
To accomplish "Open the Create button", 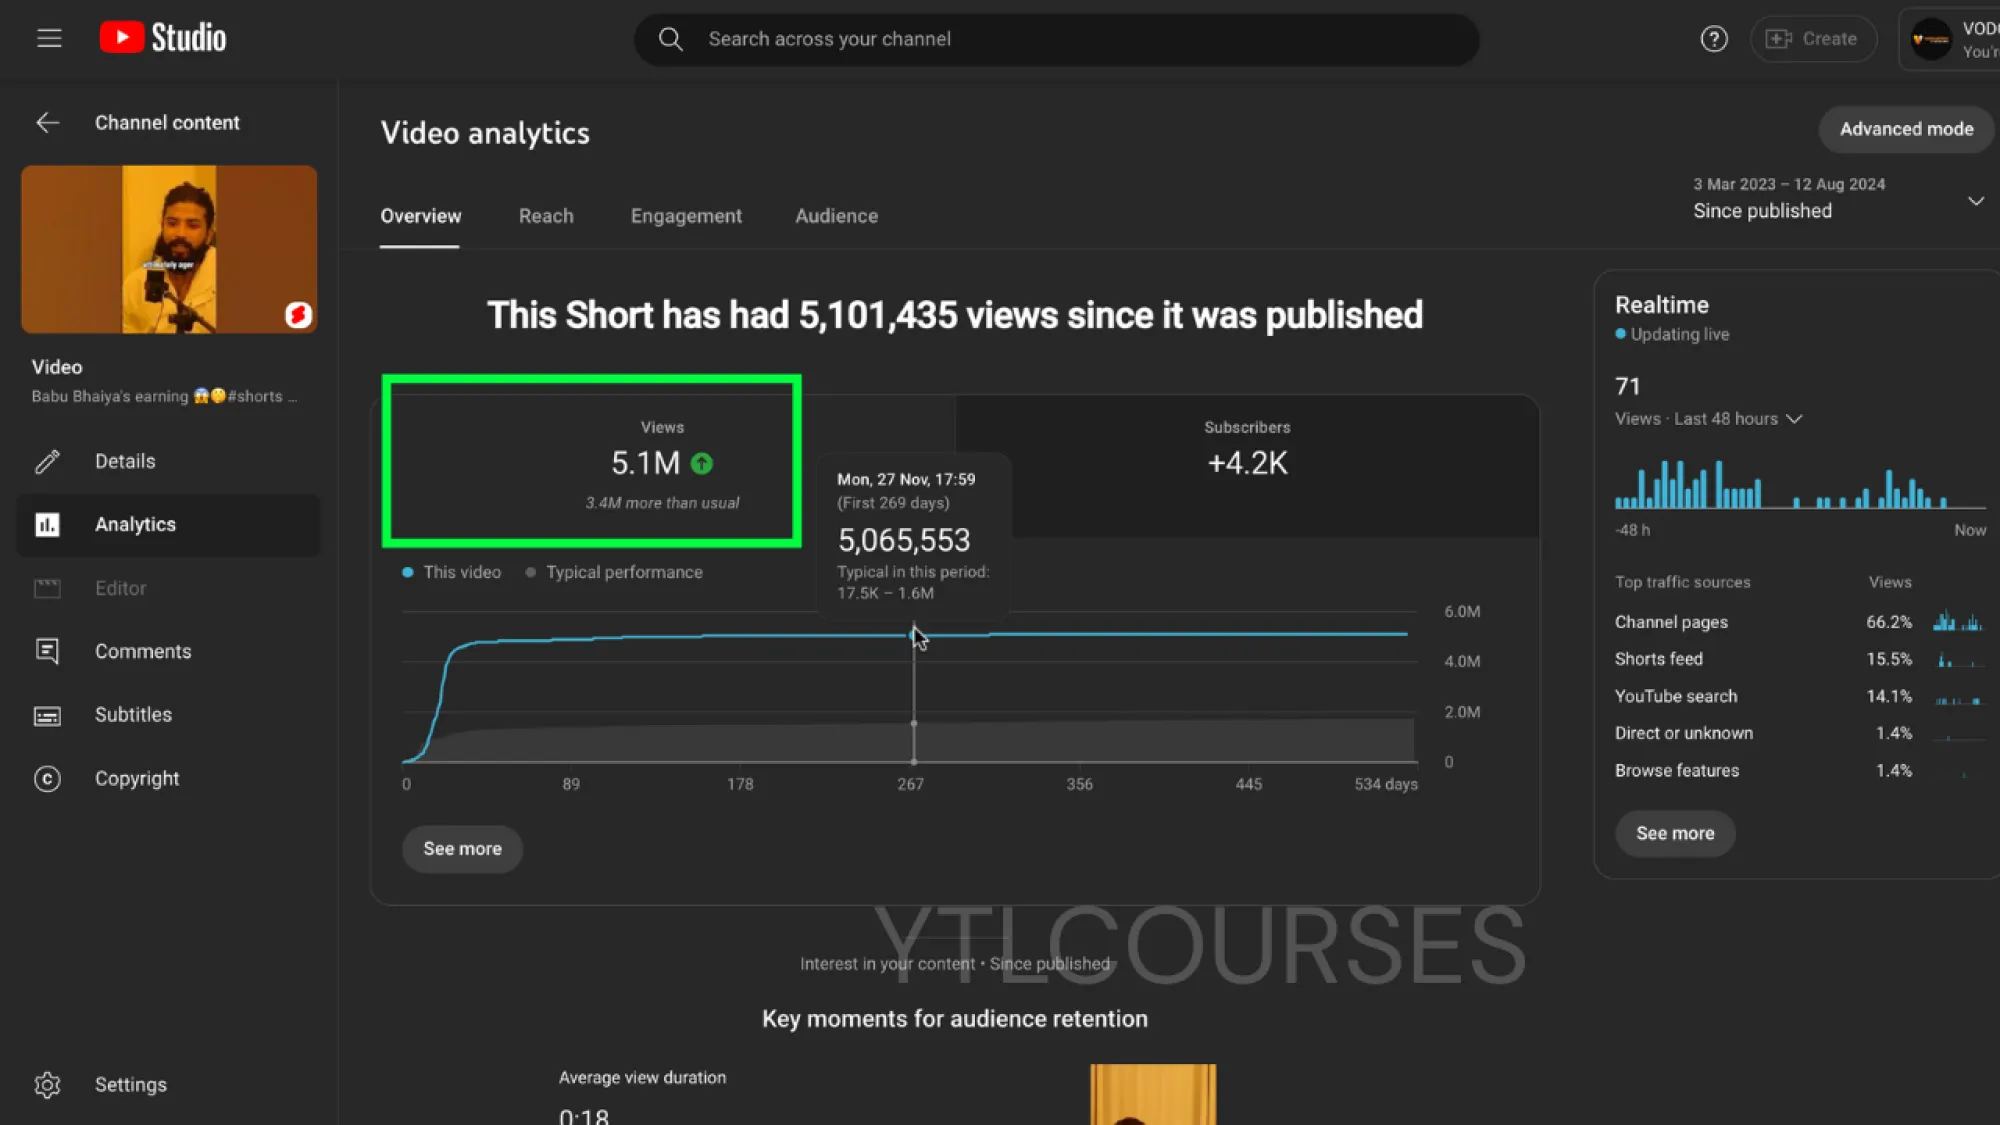I will 1813,39.
